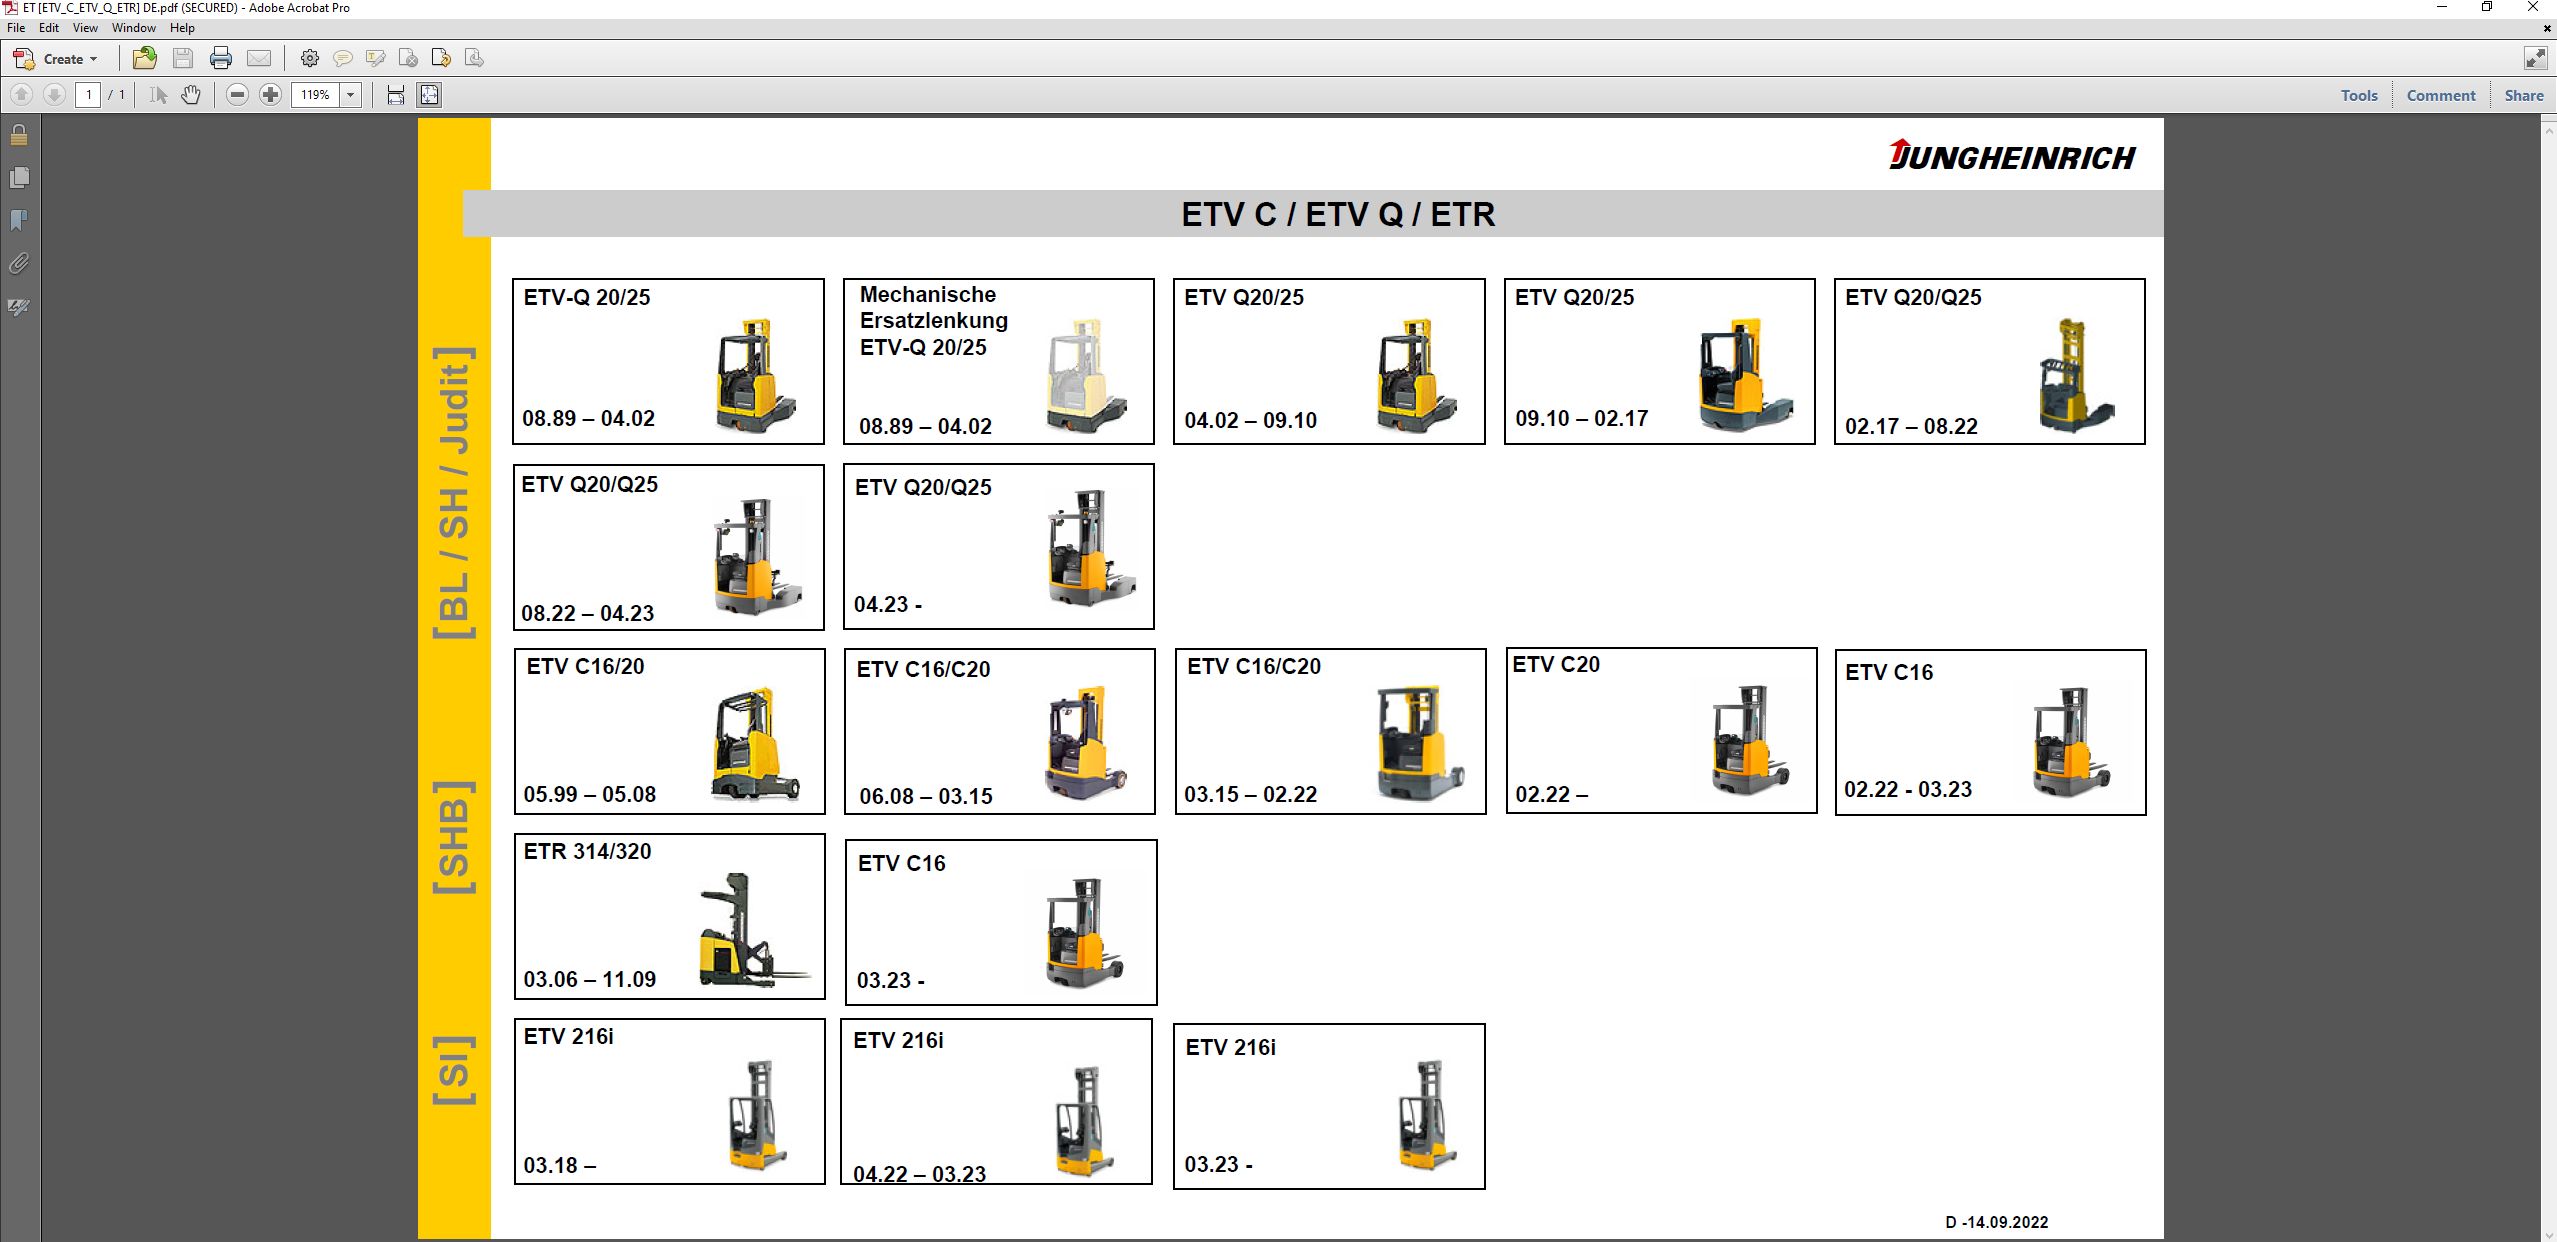Open the page thumbnails panel
The width and height of the screenshot is (2557, 1242).
click(x=19, y=178)
